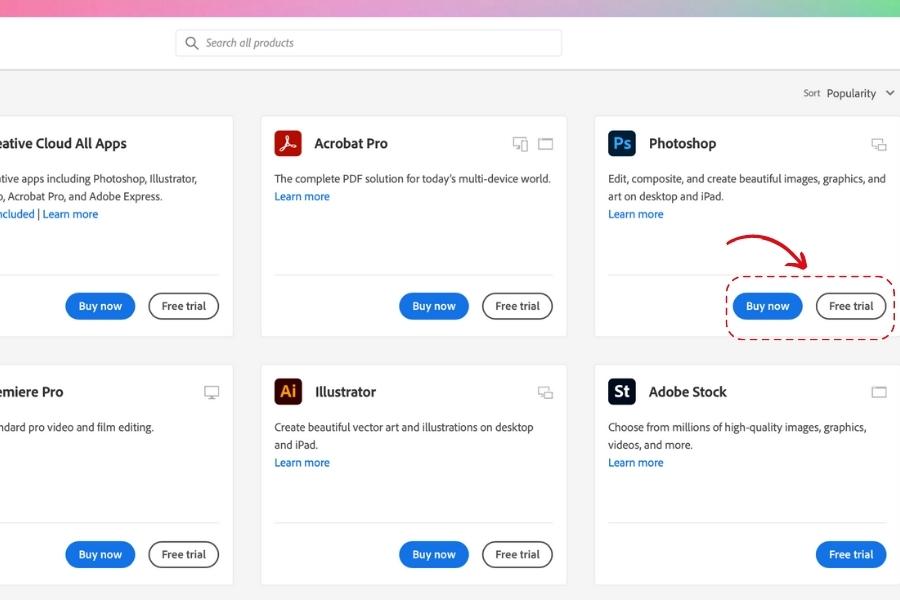Click the multi-device icon on the Photoshop card

point(879,143)
